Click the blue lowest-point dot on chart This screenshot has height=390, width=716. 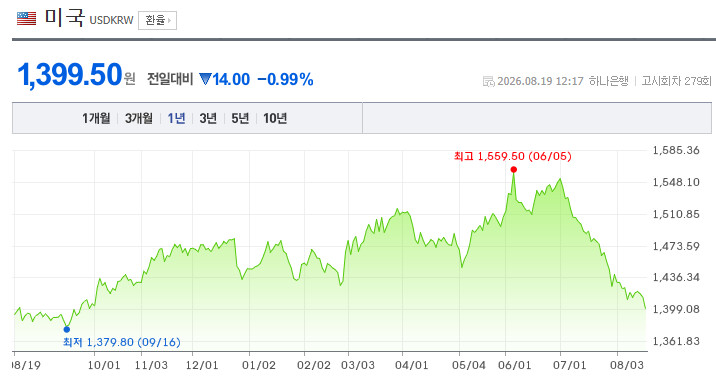pos(67,329)
